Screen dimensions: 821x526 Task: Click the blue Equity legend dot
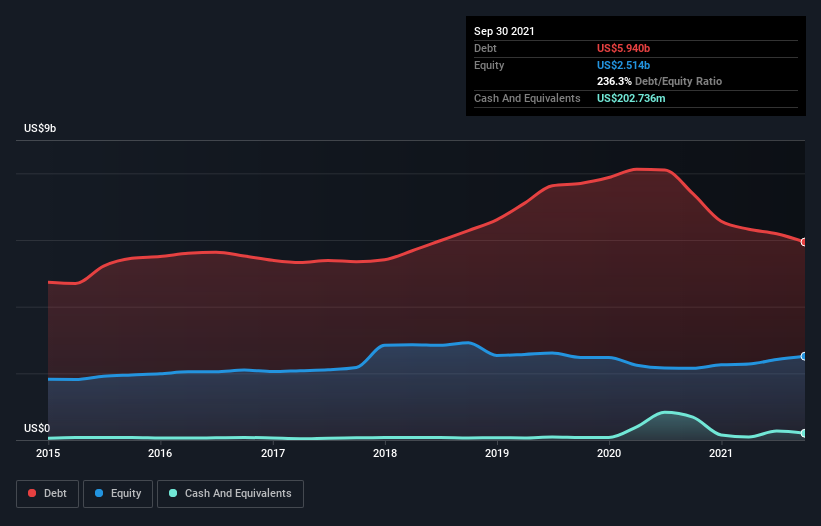click(x=99, y=493)
